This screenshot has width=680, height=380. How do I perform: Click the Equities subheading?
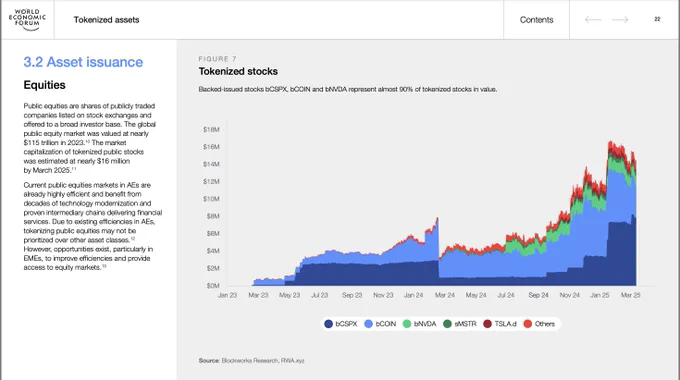(x=44, y=85)
